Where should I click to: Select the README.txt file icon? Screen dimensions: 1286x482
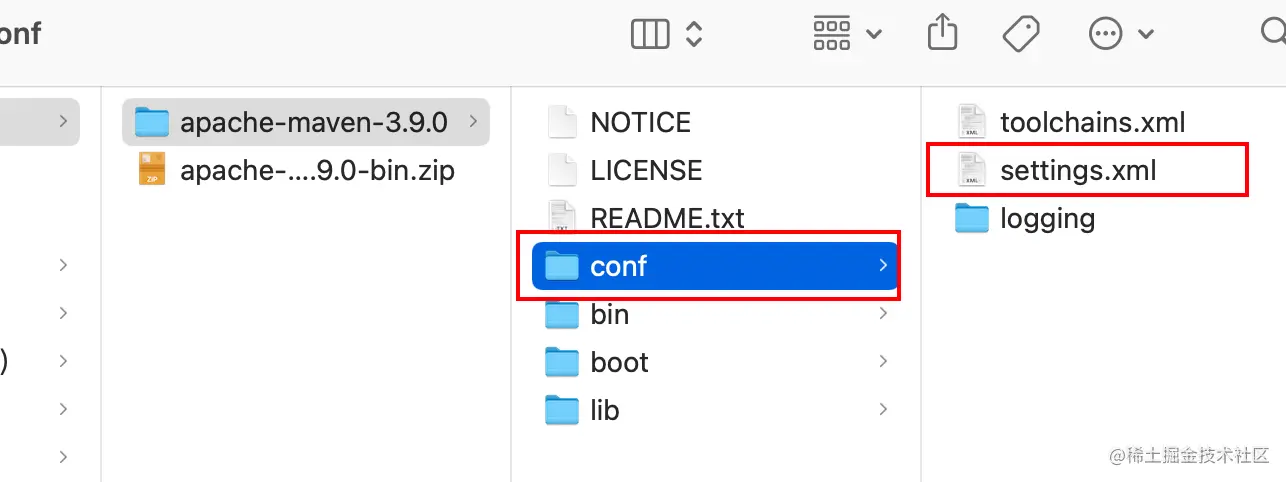pos(563,218)
